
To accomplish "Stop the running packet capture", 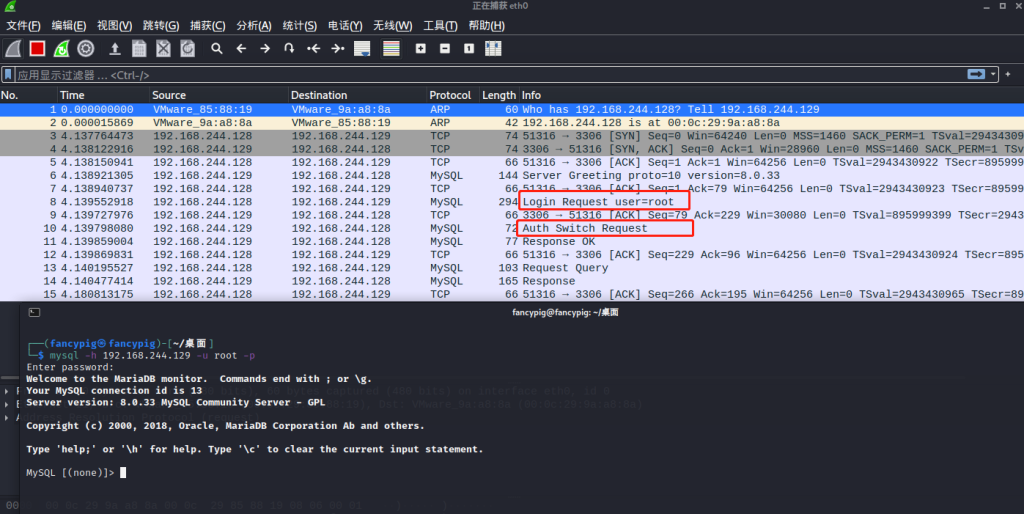I will pos(37,48).
